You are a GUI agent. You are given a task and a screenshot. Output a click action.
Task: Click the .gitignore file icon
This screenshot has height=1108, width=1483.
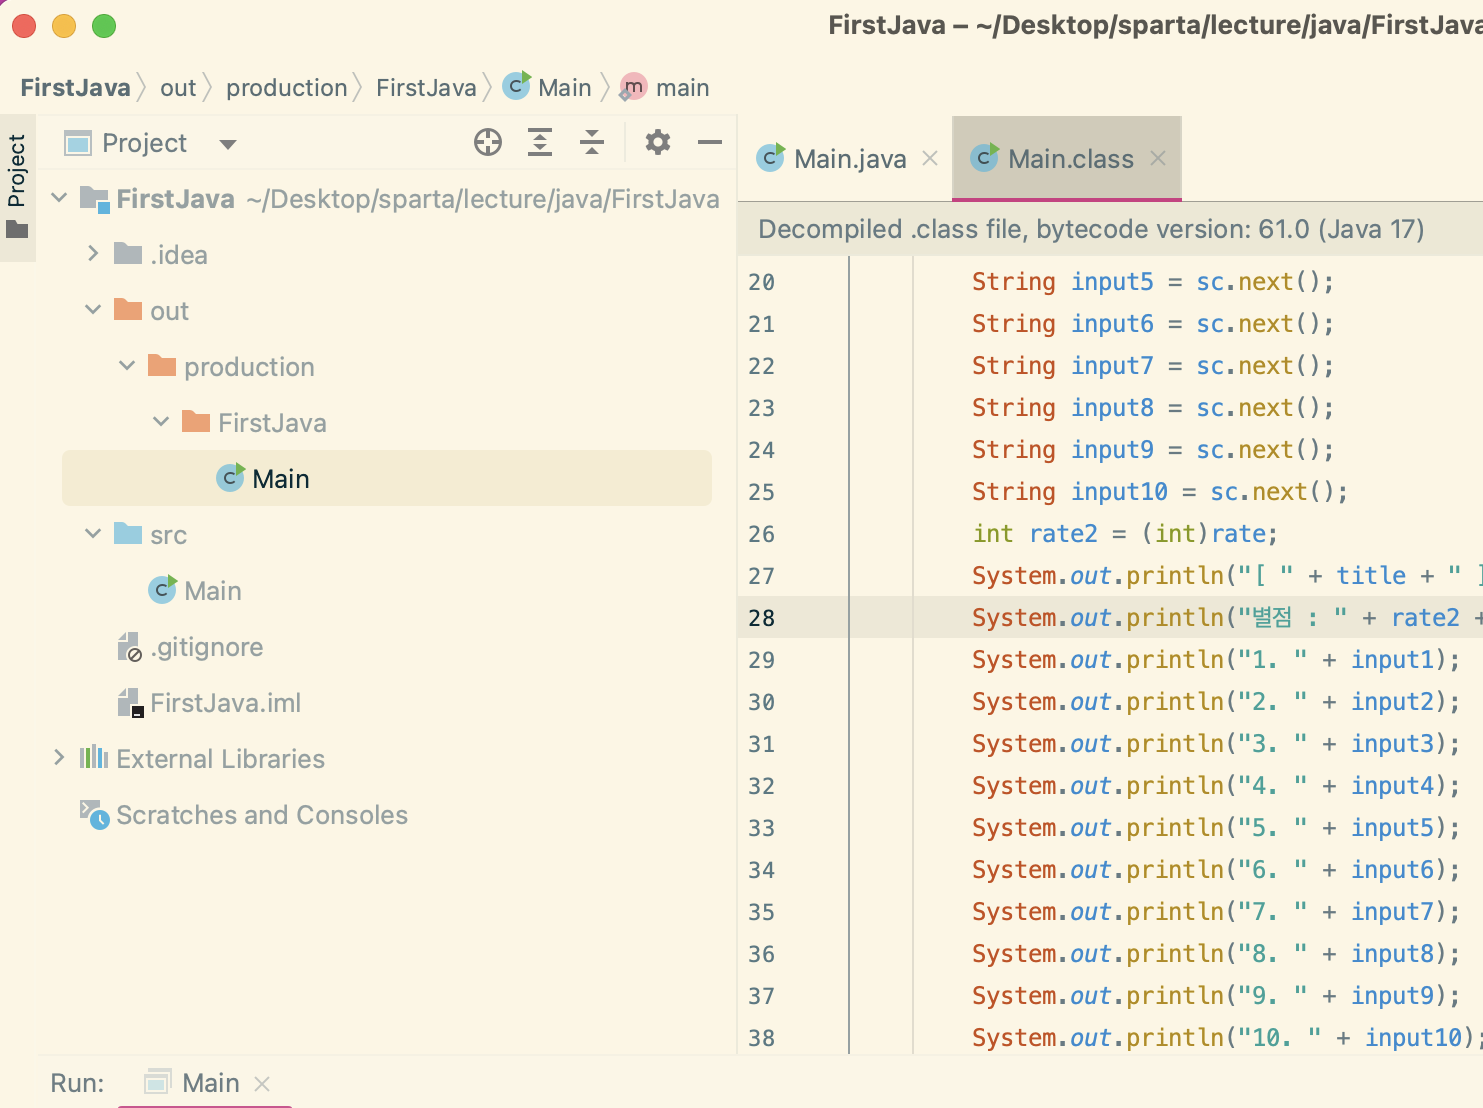tap(130, 647)
